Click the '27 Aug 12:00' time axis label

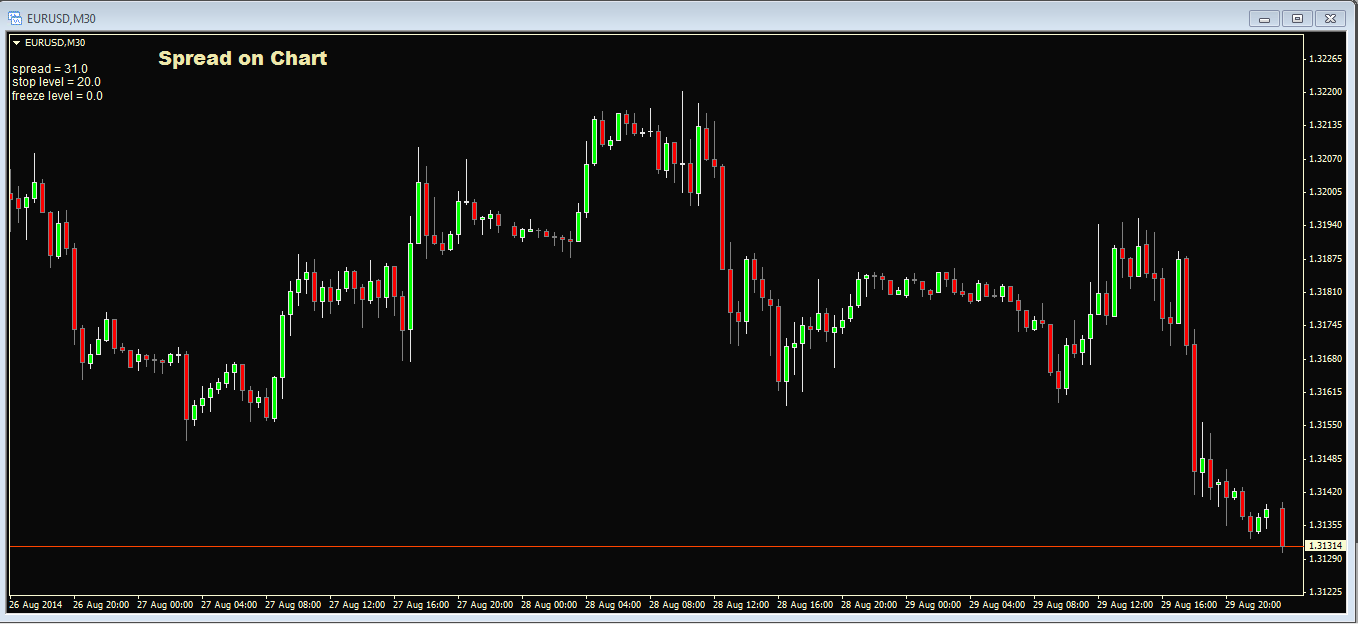click(357, 605)
